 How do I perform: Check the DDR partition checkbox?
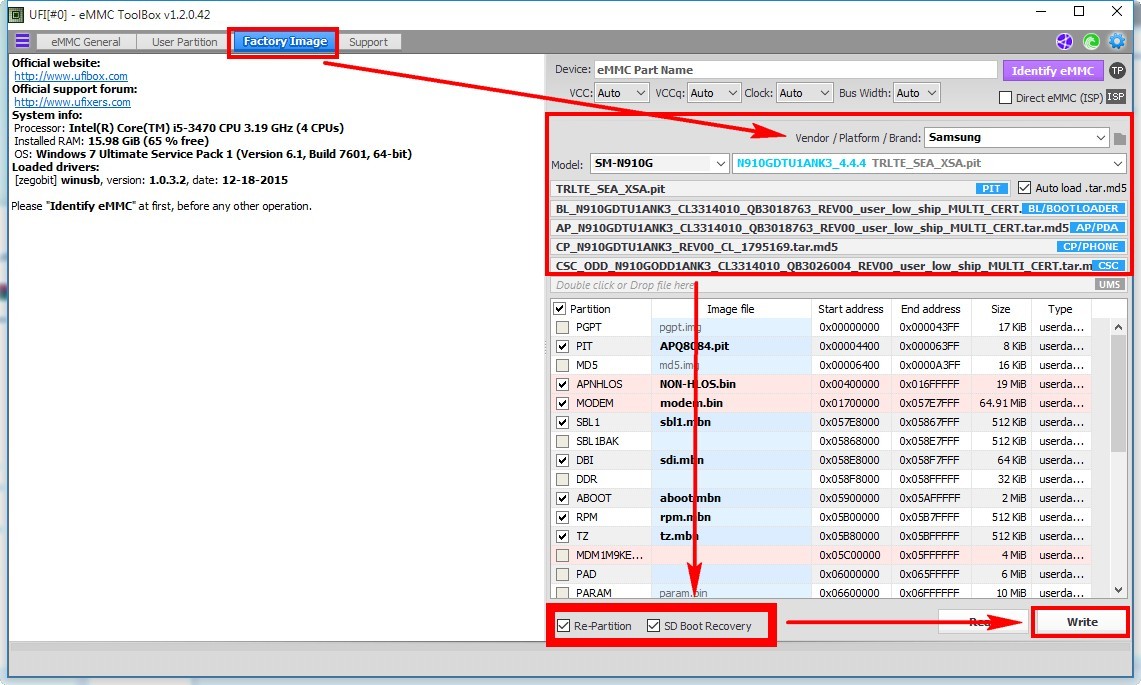562,480
